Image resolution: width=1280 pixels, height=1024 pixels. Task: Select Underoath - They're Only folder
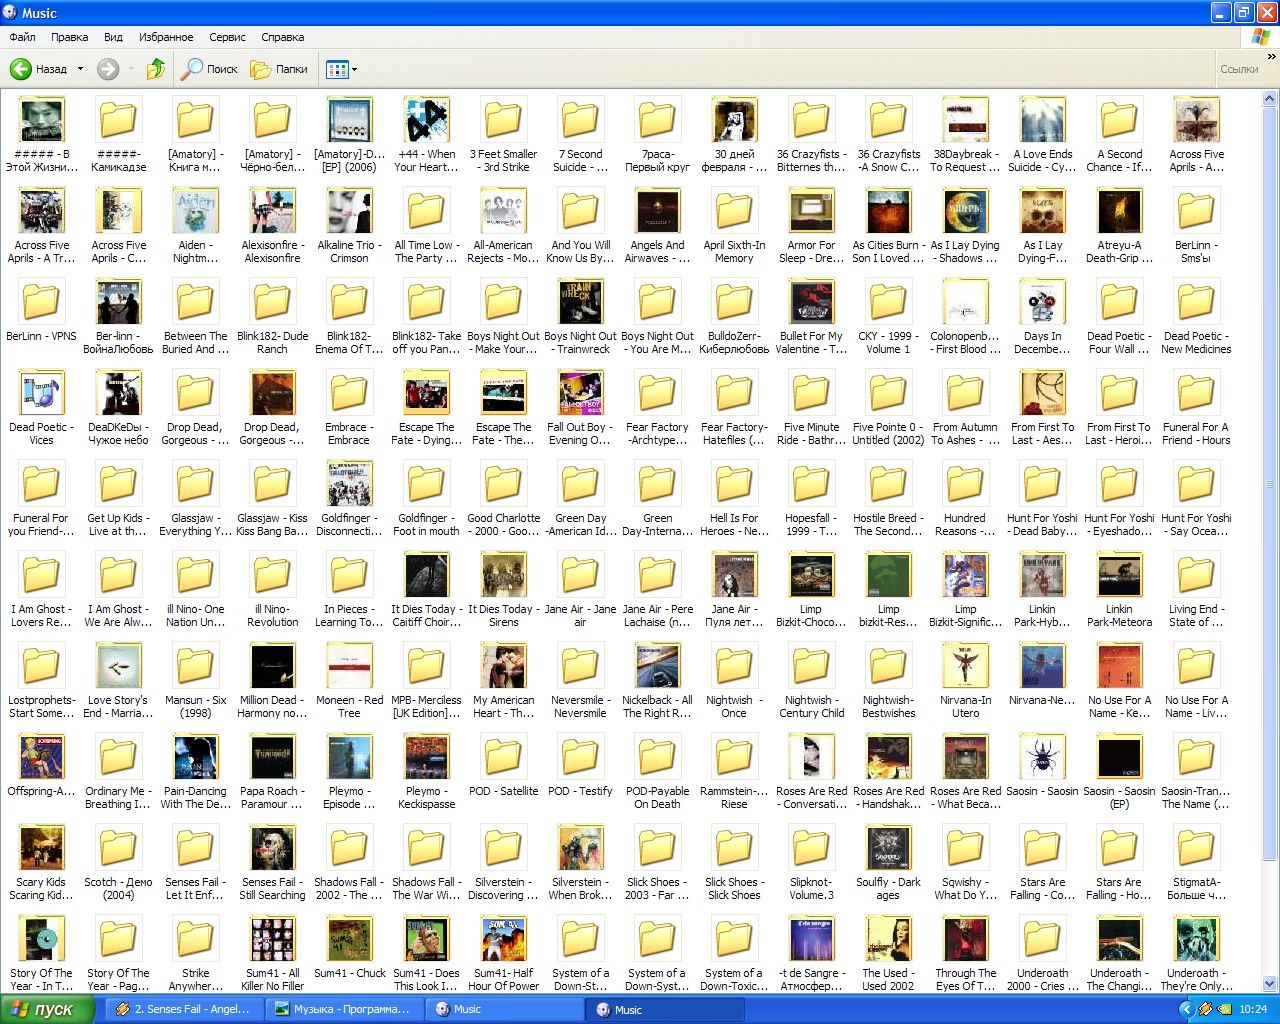point(1196,954)
